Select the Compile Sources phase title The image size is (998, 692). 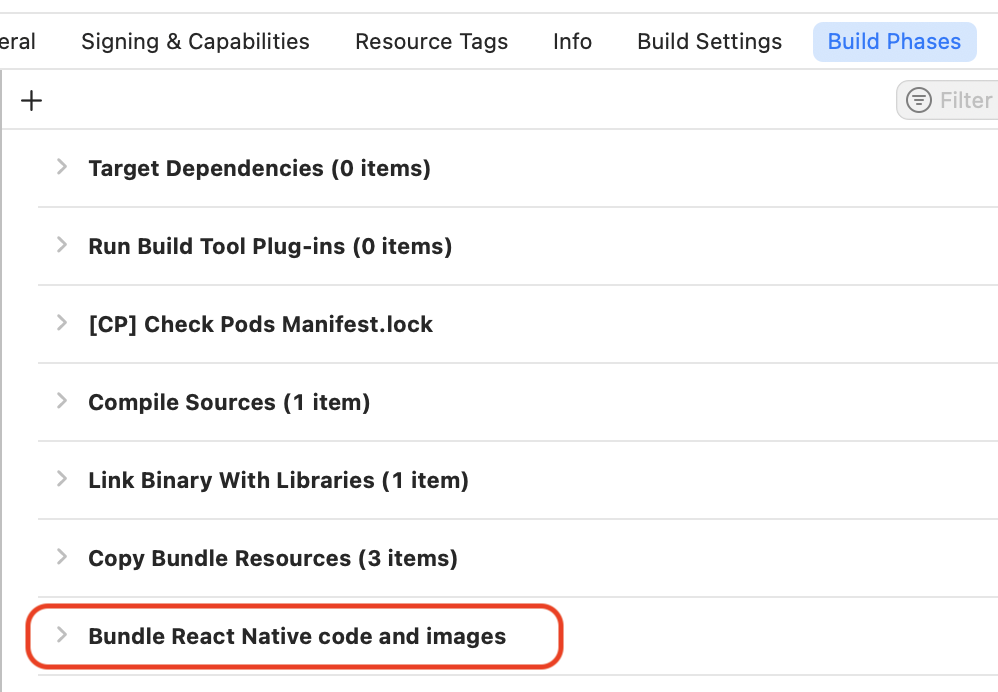(x=229, y=402)
